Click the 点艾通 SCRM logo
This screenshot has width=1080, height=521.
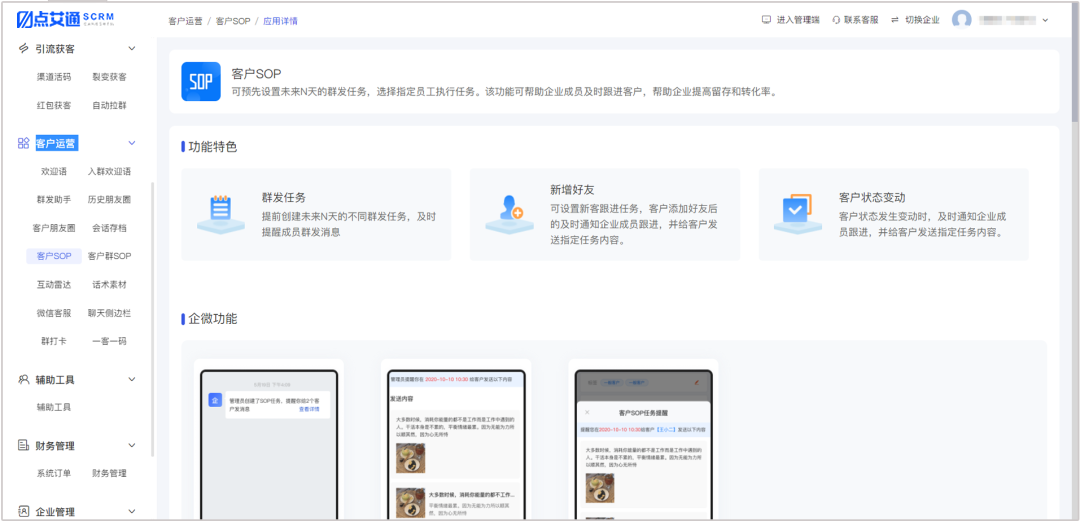pos(65,19)
